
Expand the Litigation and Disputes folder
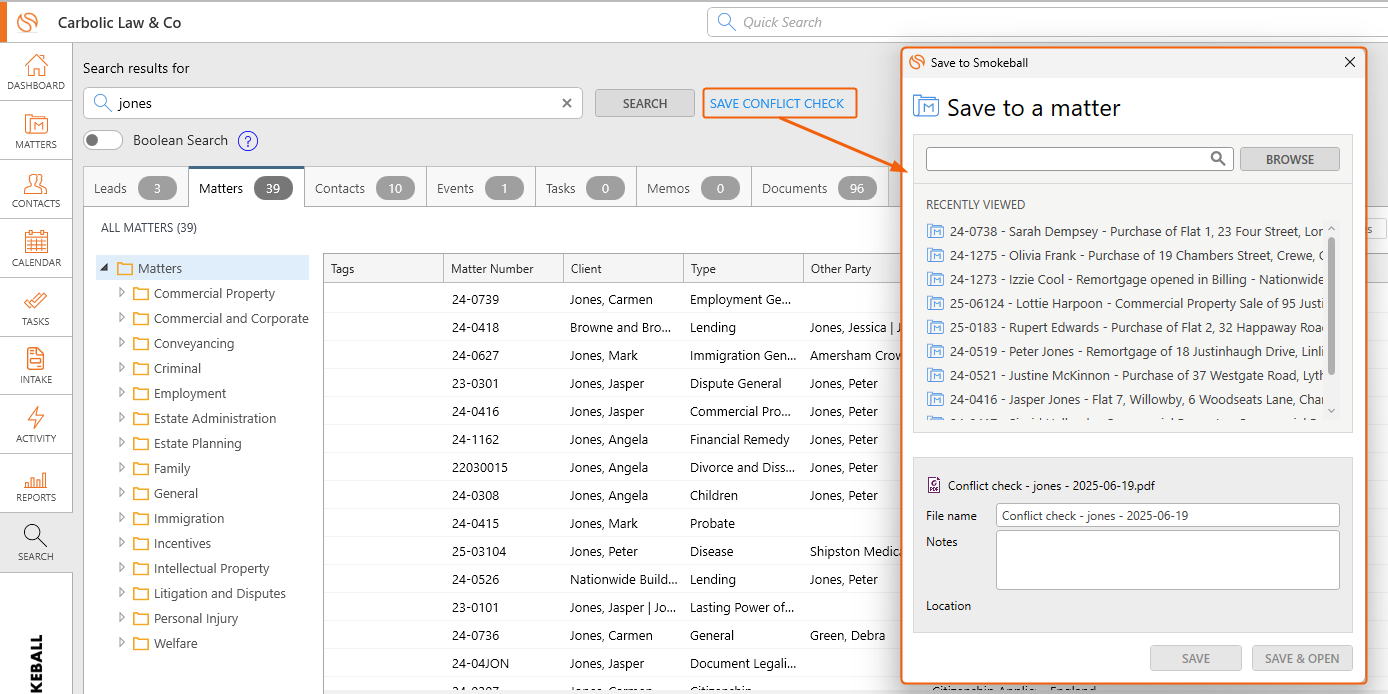point(122,593)
